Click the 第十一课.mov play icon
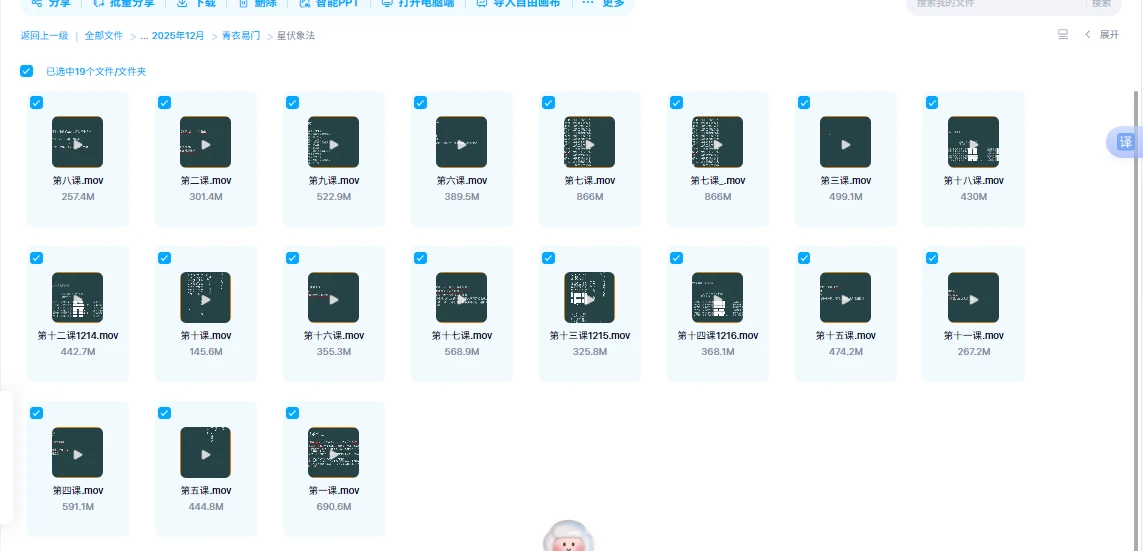 coord(973,297)
